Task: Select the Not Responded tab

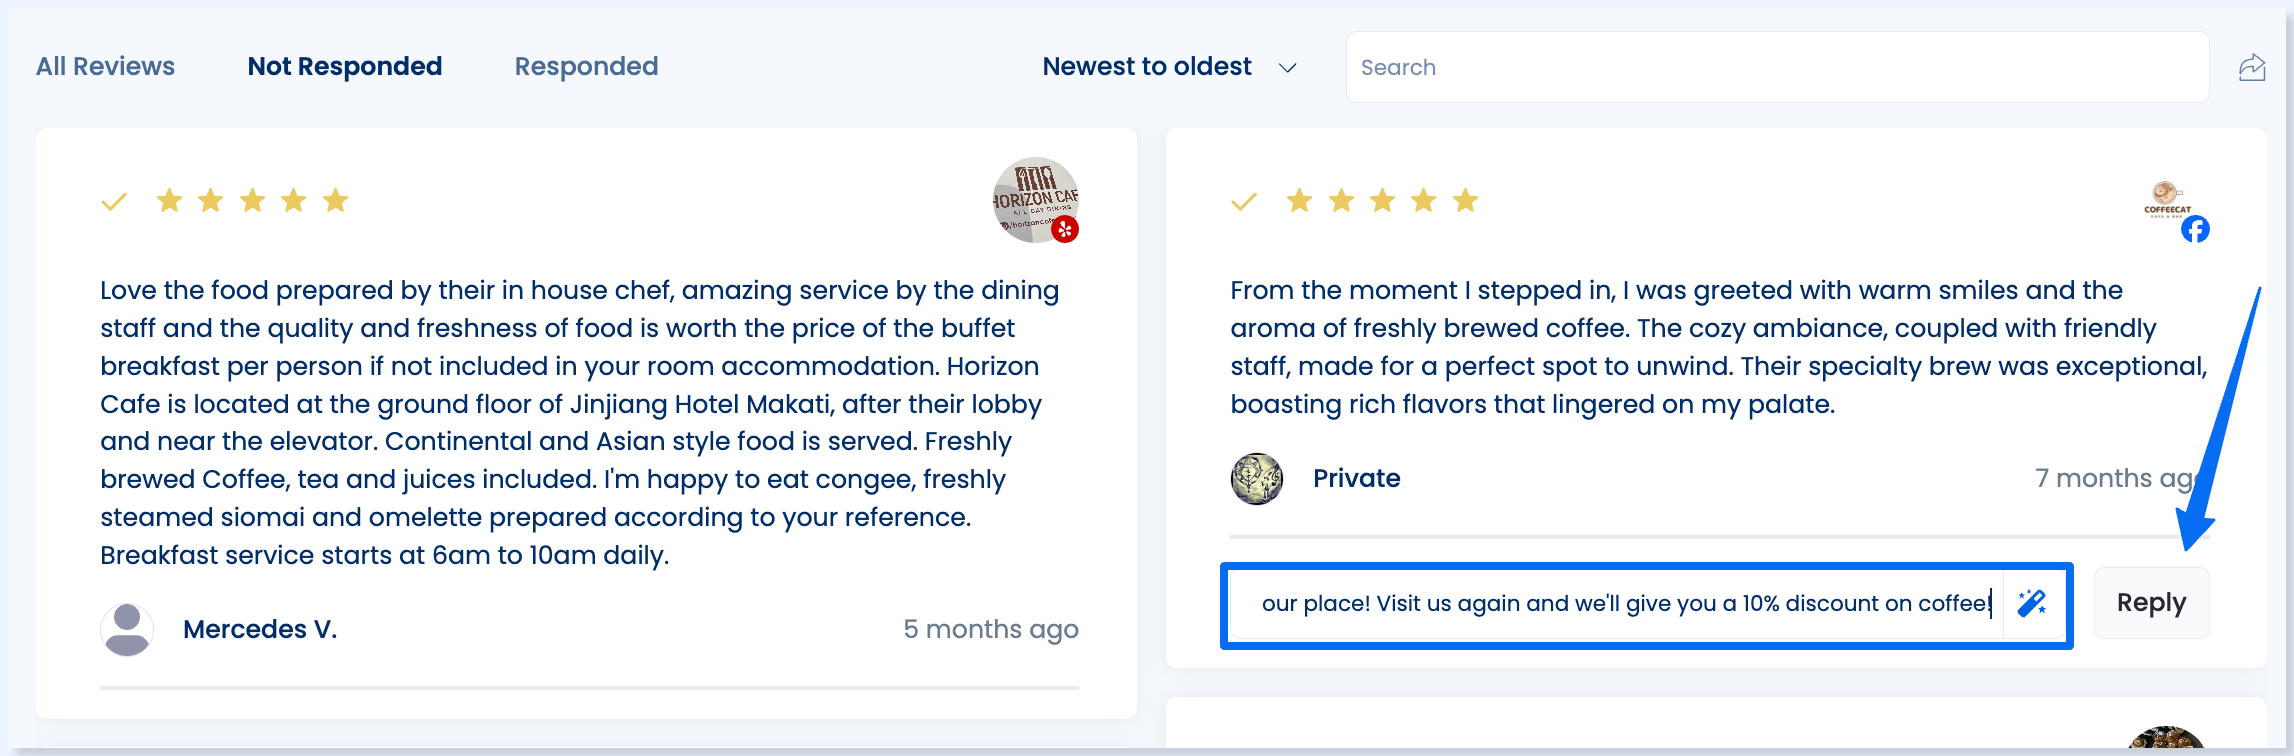Action: coord(345,67)
